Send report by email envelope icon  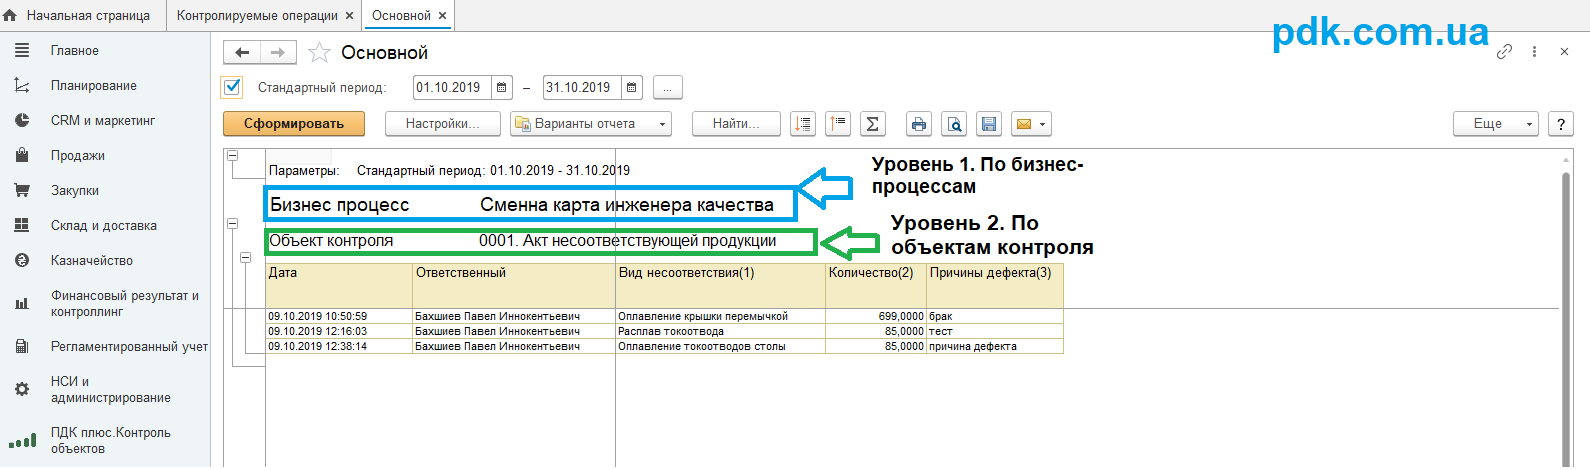[x=1031, y=124]
